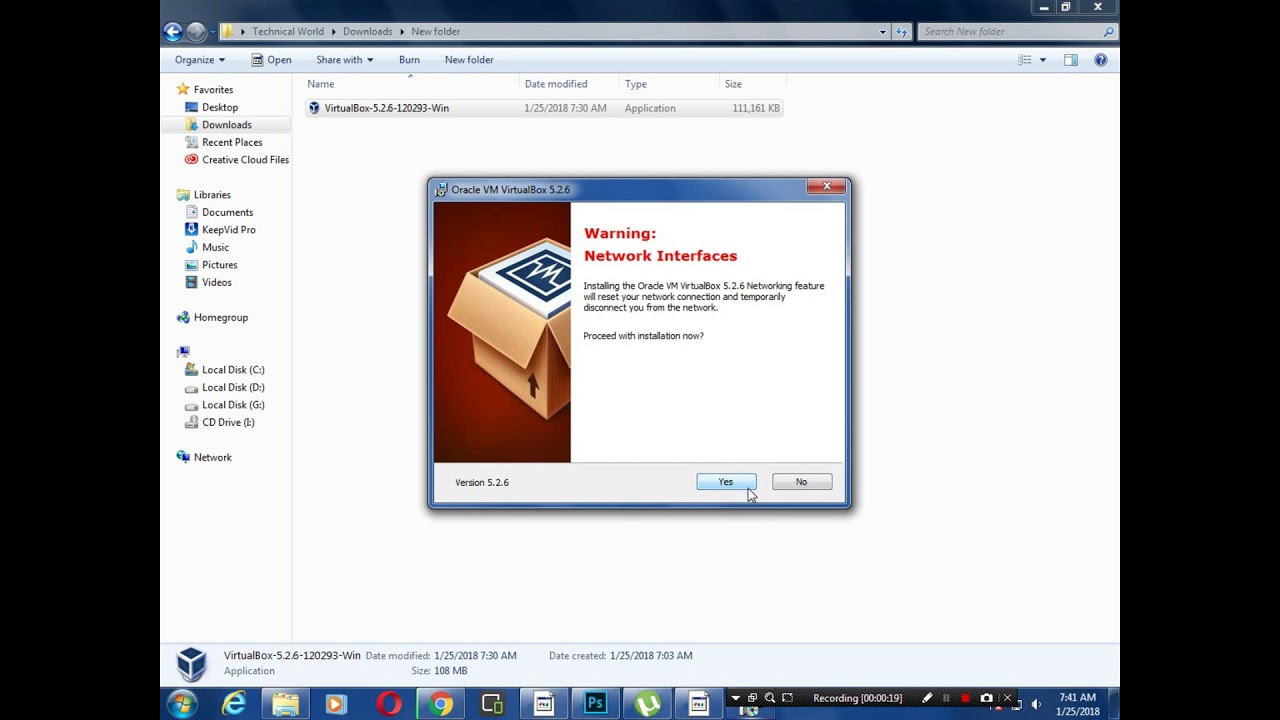
Task: Open Desktop in Favorites
Action: 220,107
